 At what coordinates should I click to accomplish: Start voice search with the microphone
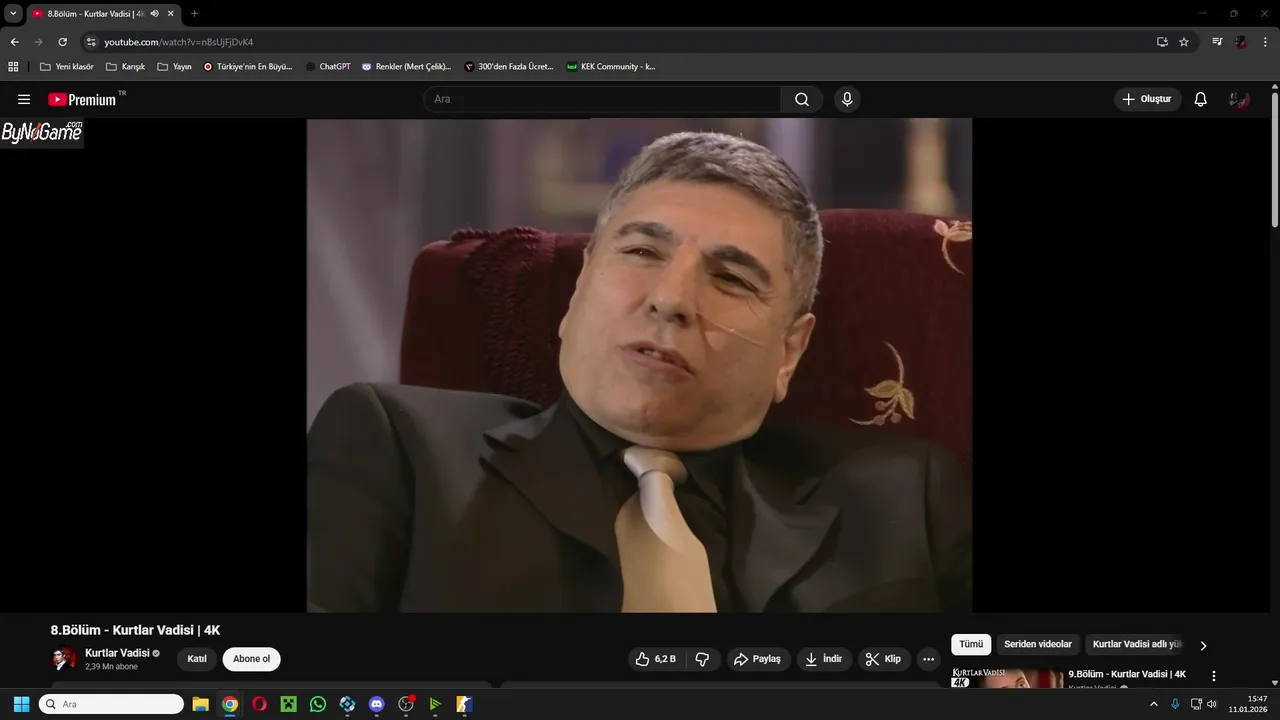(847, 99)
